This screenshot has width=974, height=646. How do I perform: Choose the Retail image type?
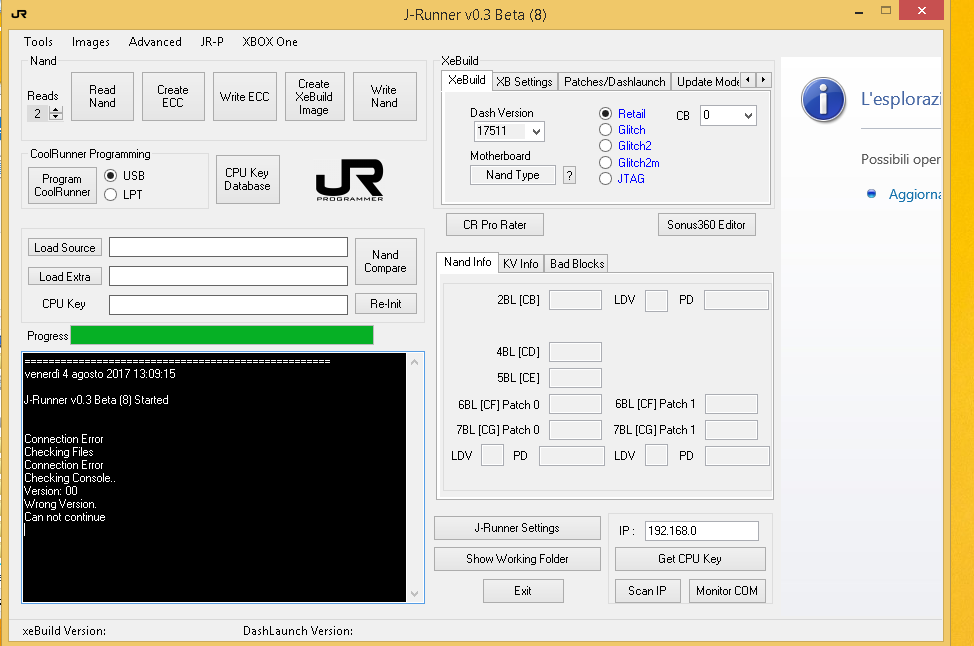[605, 114]
